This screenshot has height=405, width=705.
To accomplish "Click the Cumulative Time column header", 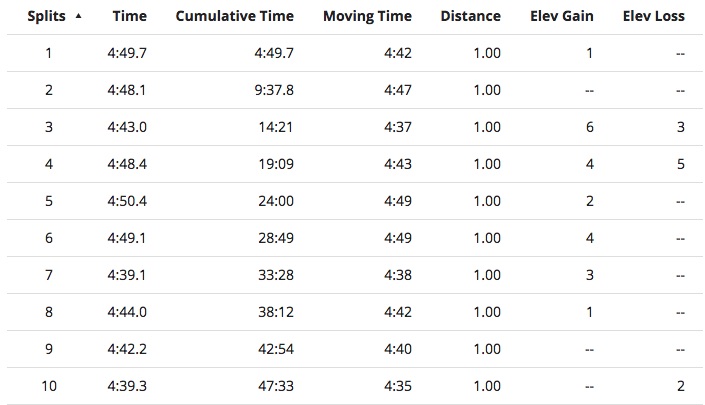I will point(234,17).
